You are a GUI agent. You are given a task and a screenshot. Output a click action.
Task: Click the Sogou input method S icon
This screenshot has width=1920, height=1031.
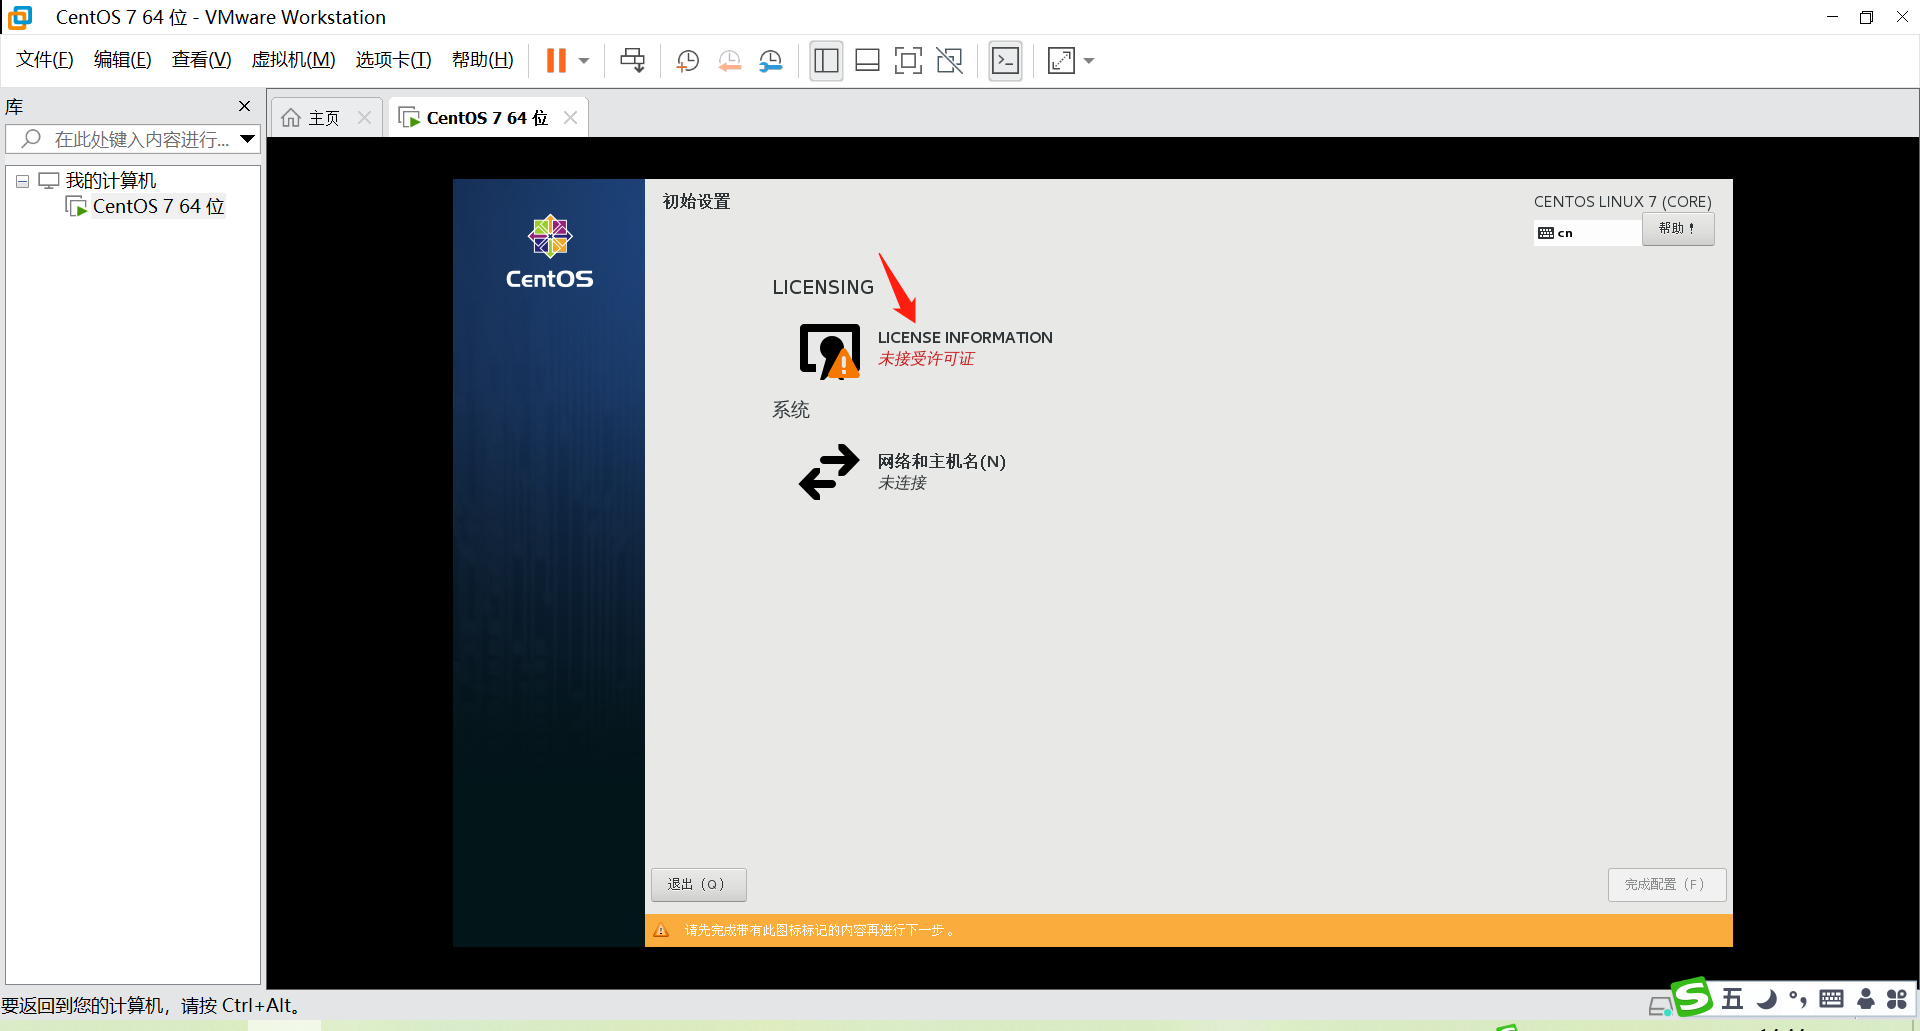pos(1692,997)
